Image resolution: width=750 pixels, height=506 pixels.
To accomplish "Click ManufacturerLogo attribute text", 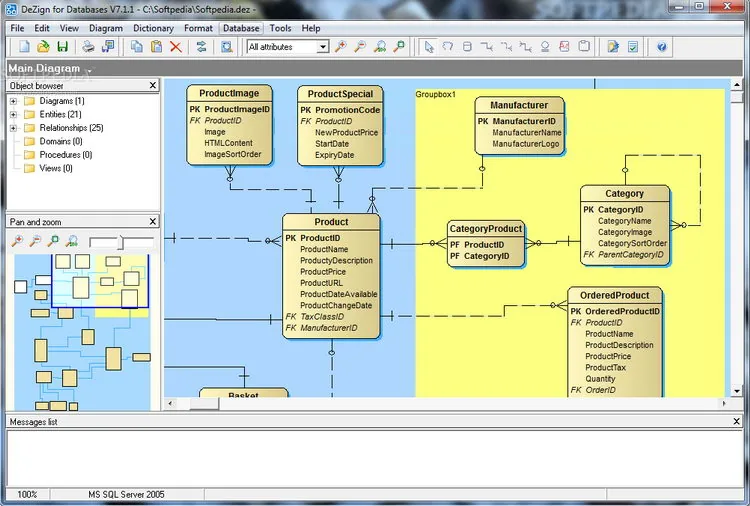I will coord(526,144).
